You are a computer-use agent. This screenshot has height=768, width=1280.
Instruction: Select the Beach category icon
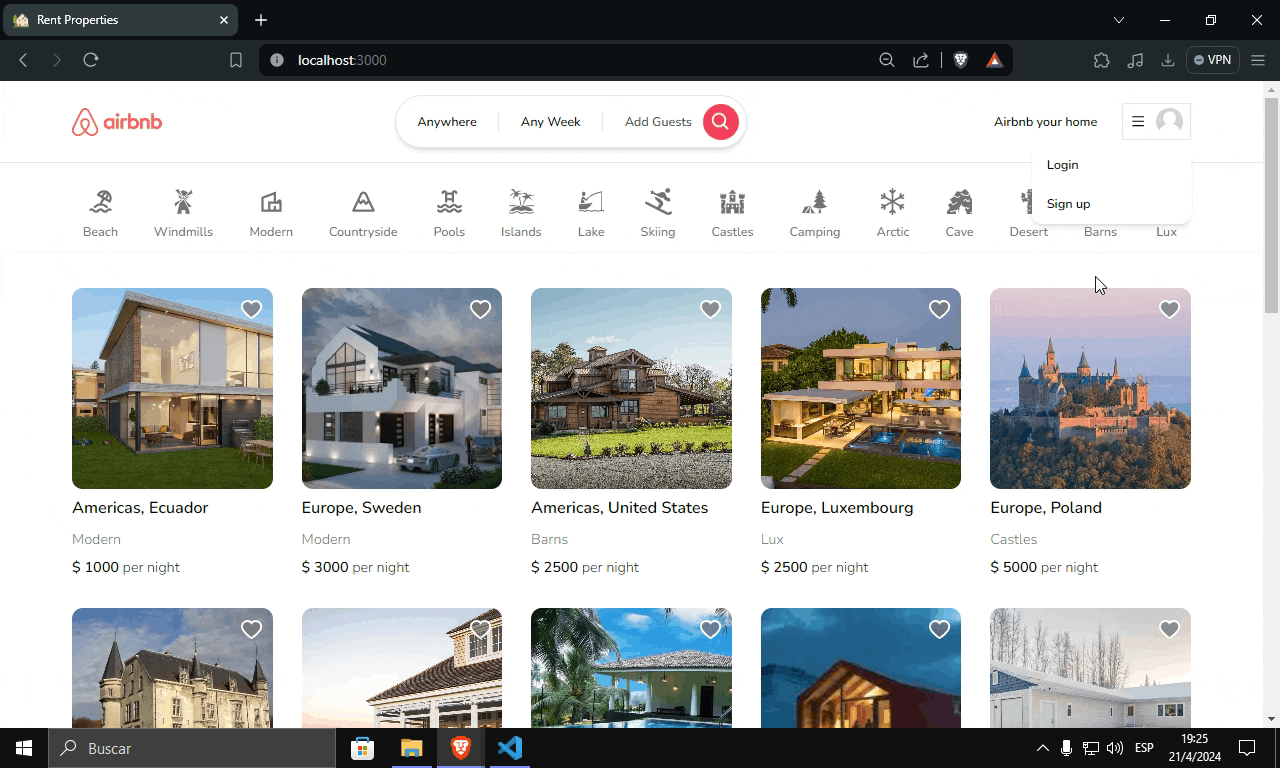coord(100,202)
